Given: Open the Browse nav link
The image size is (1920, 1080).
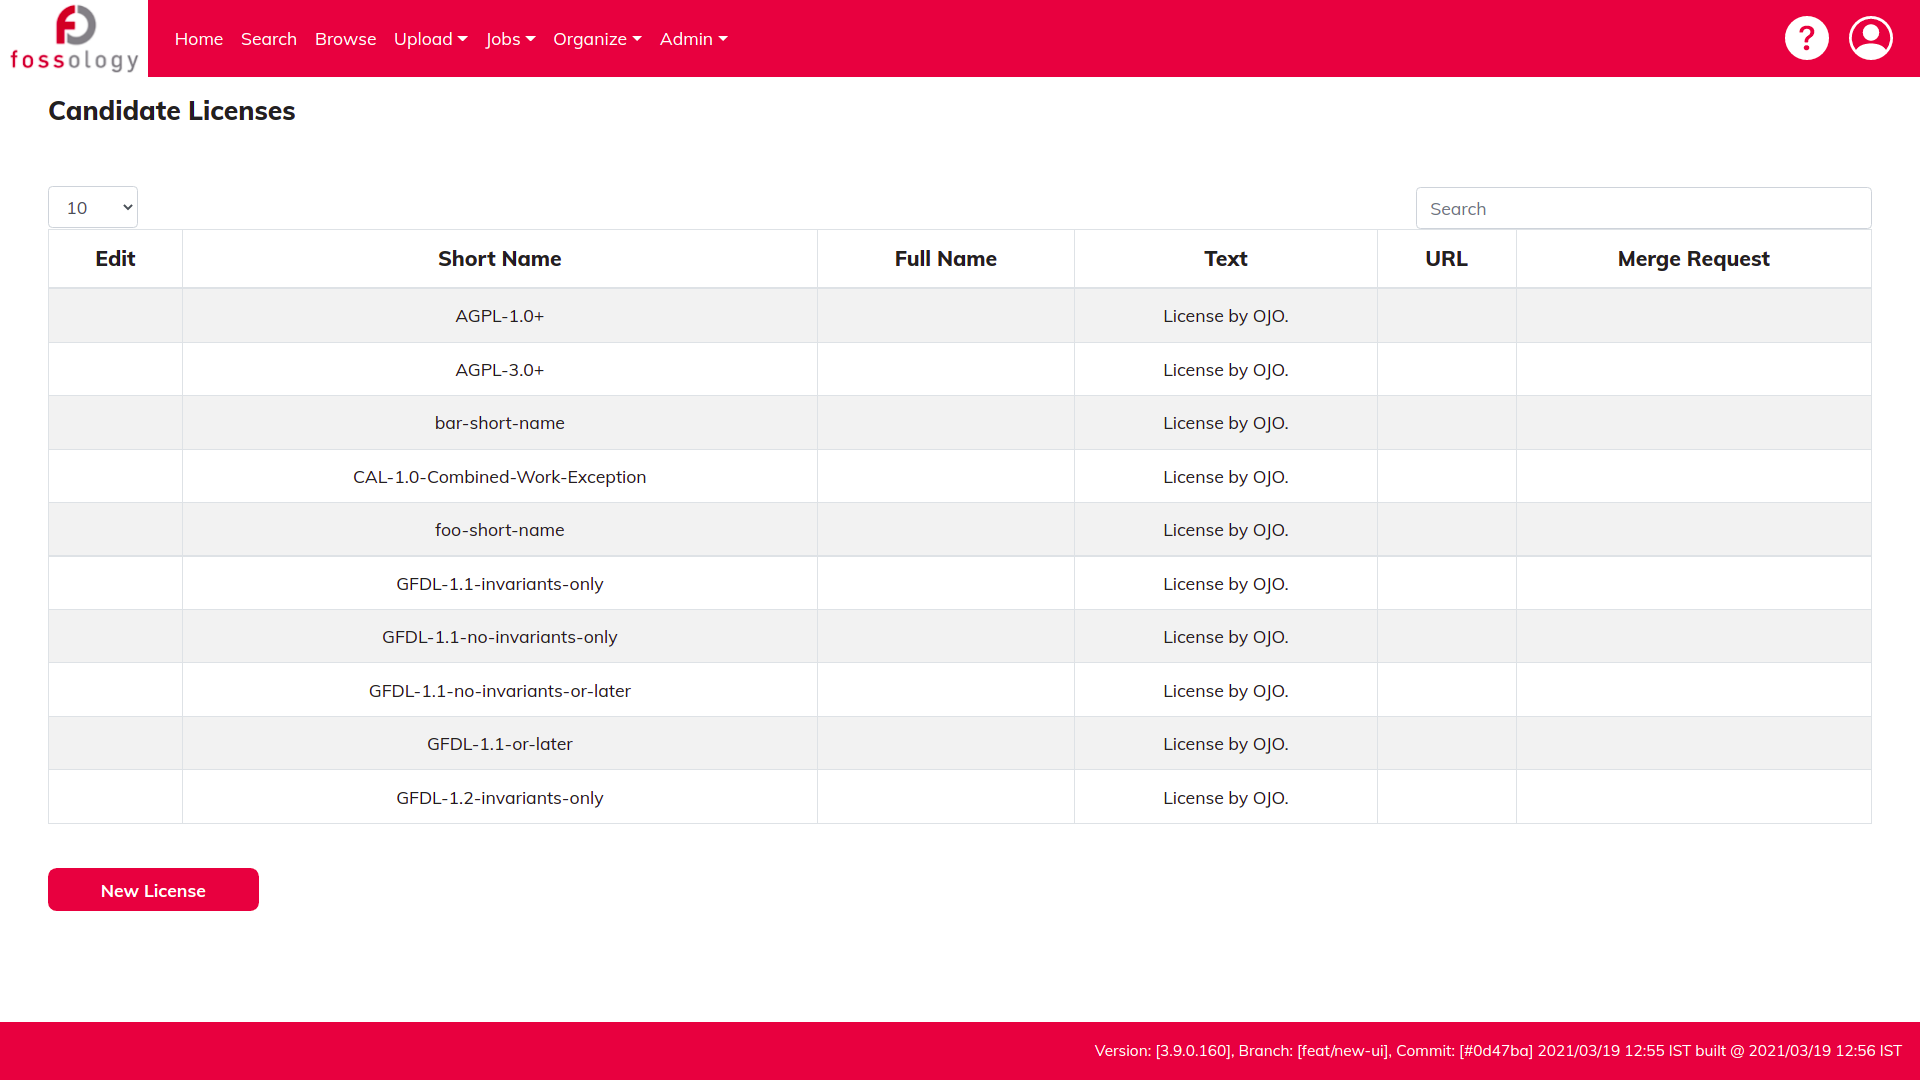Looking at the screenshot, I should pyautogui.click(x=346, y=39).
